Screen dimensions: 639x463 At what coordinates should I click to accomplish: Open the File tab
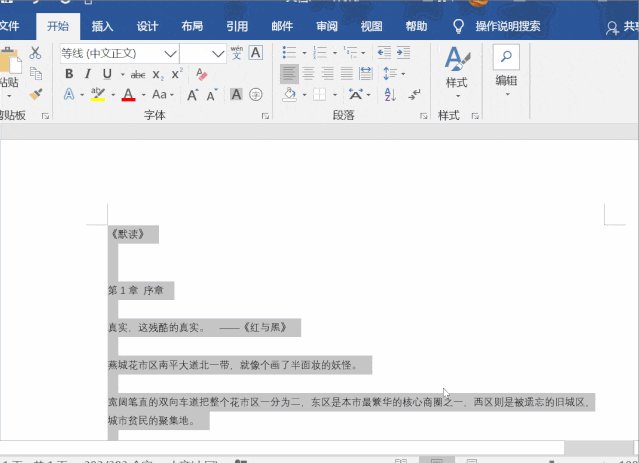click(x=10, y=26)
